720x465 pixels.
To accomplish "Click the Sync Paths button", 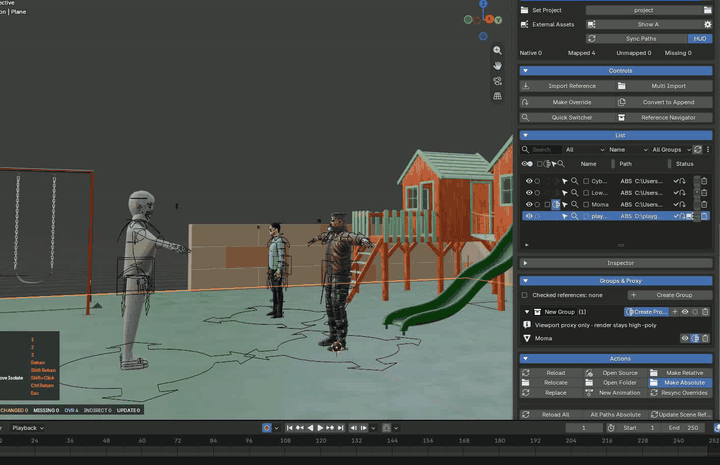I will point(637,39).
